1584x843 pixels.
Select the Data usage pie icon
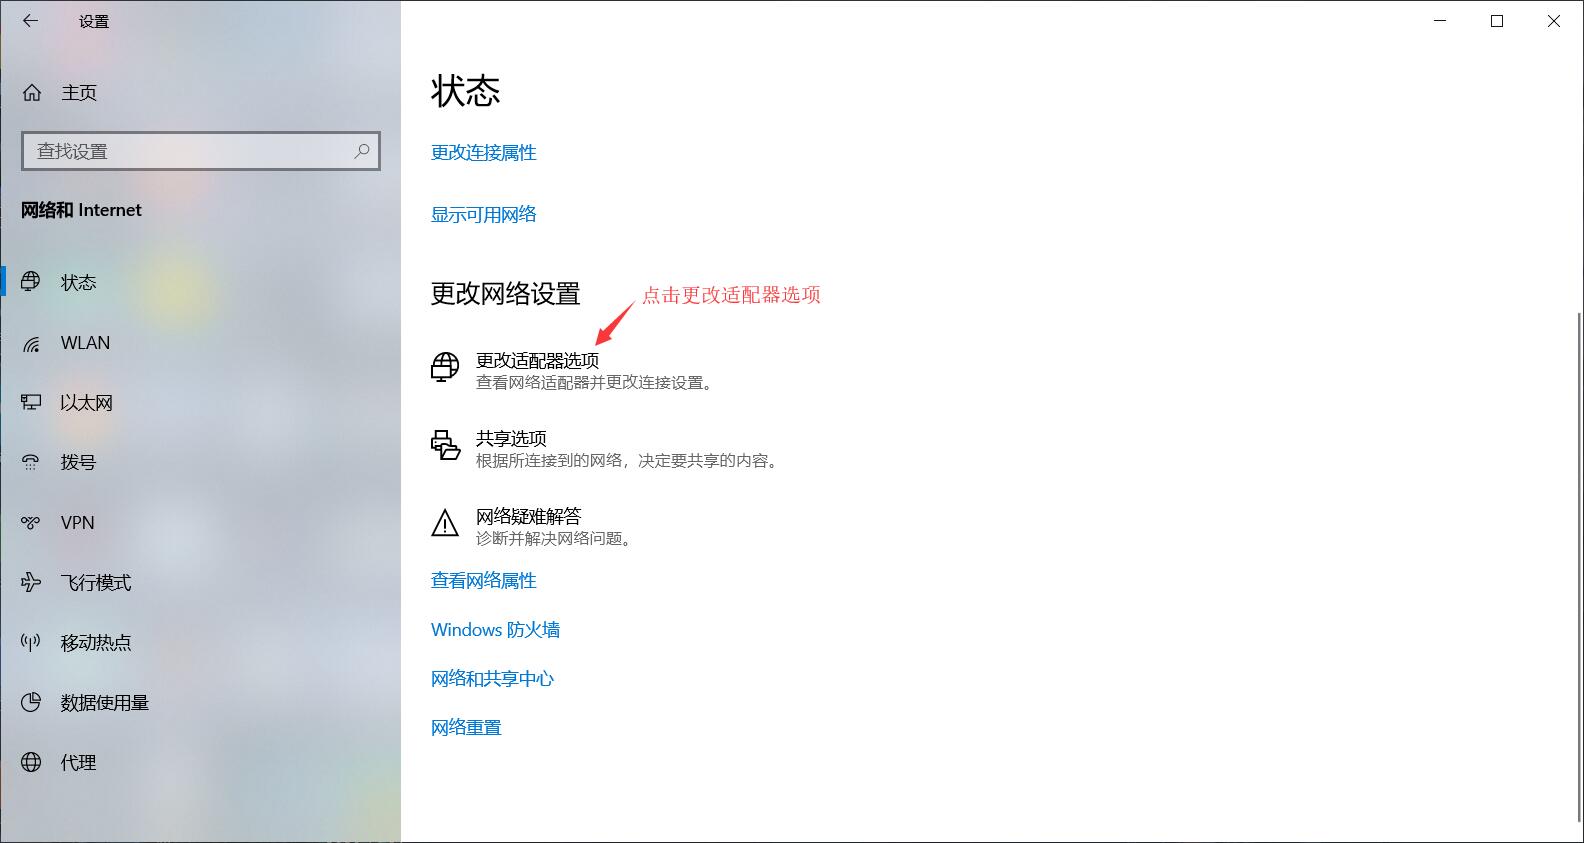tap(31, 702)
